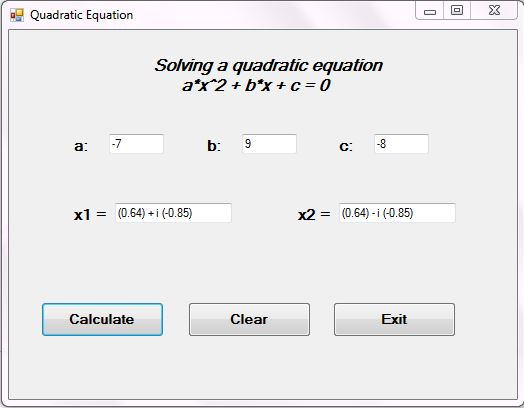Click the Exit button
The image size is (524, 408).
click(x=394, y=319)
